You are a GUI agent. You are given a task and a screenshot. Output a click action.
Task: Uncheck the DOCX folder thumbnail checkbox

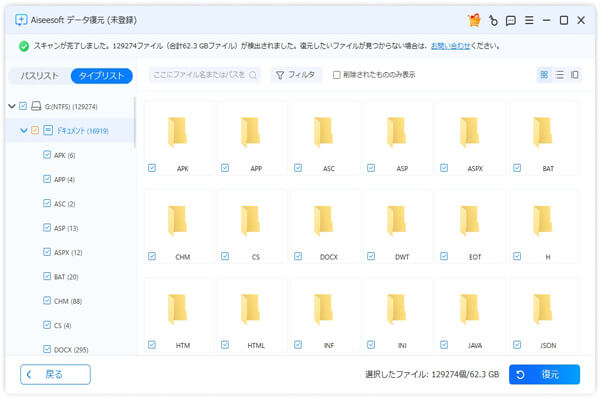coord(298,256)
